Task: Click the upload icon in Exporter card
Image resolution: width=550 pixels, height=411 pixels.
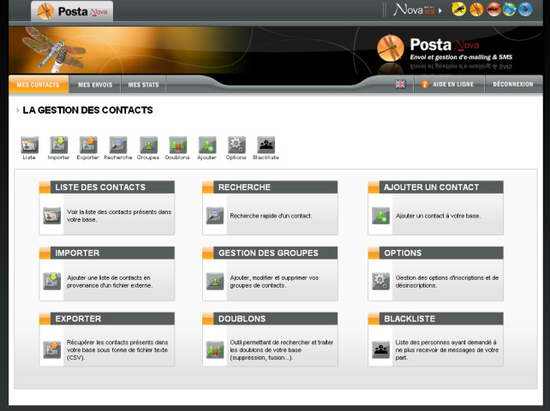Action: click(x=52, y=350)
